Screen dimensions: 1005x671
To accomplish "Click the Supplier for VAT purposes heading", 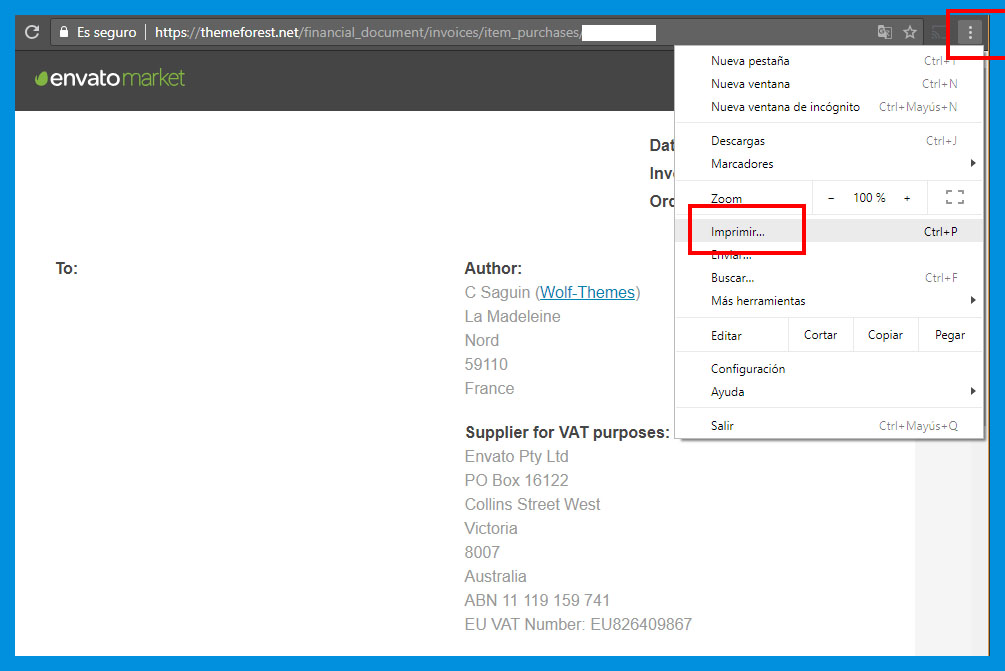I will [567, 433].
